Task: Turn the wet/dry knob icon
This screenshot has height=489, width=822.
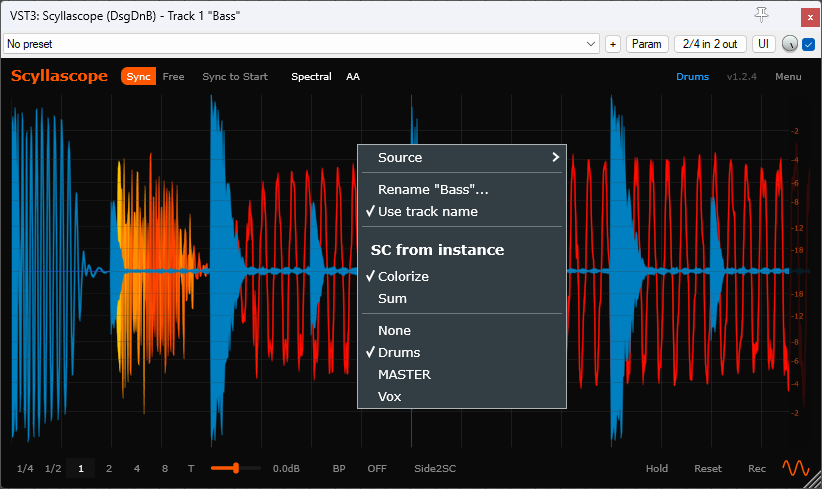Action: click(789, 44)
